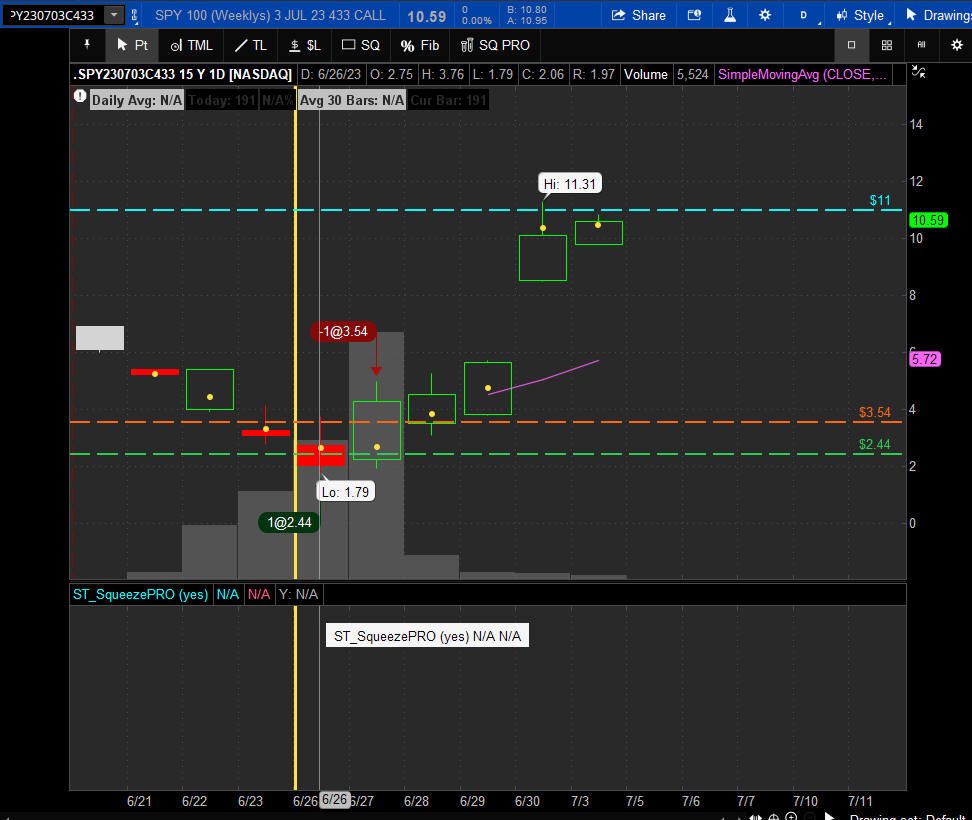This screenshot has height=820, width=972.
Task: Click the highlighted 6/26 date marker
Action: [334, 800]
